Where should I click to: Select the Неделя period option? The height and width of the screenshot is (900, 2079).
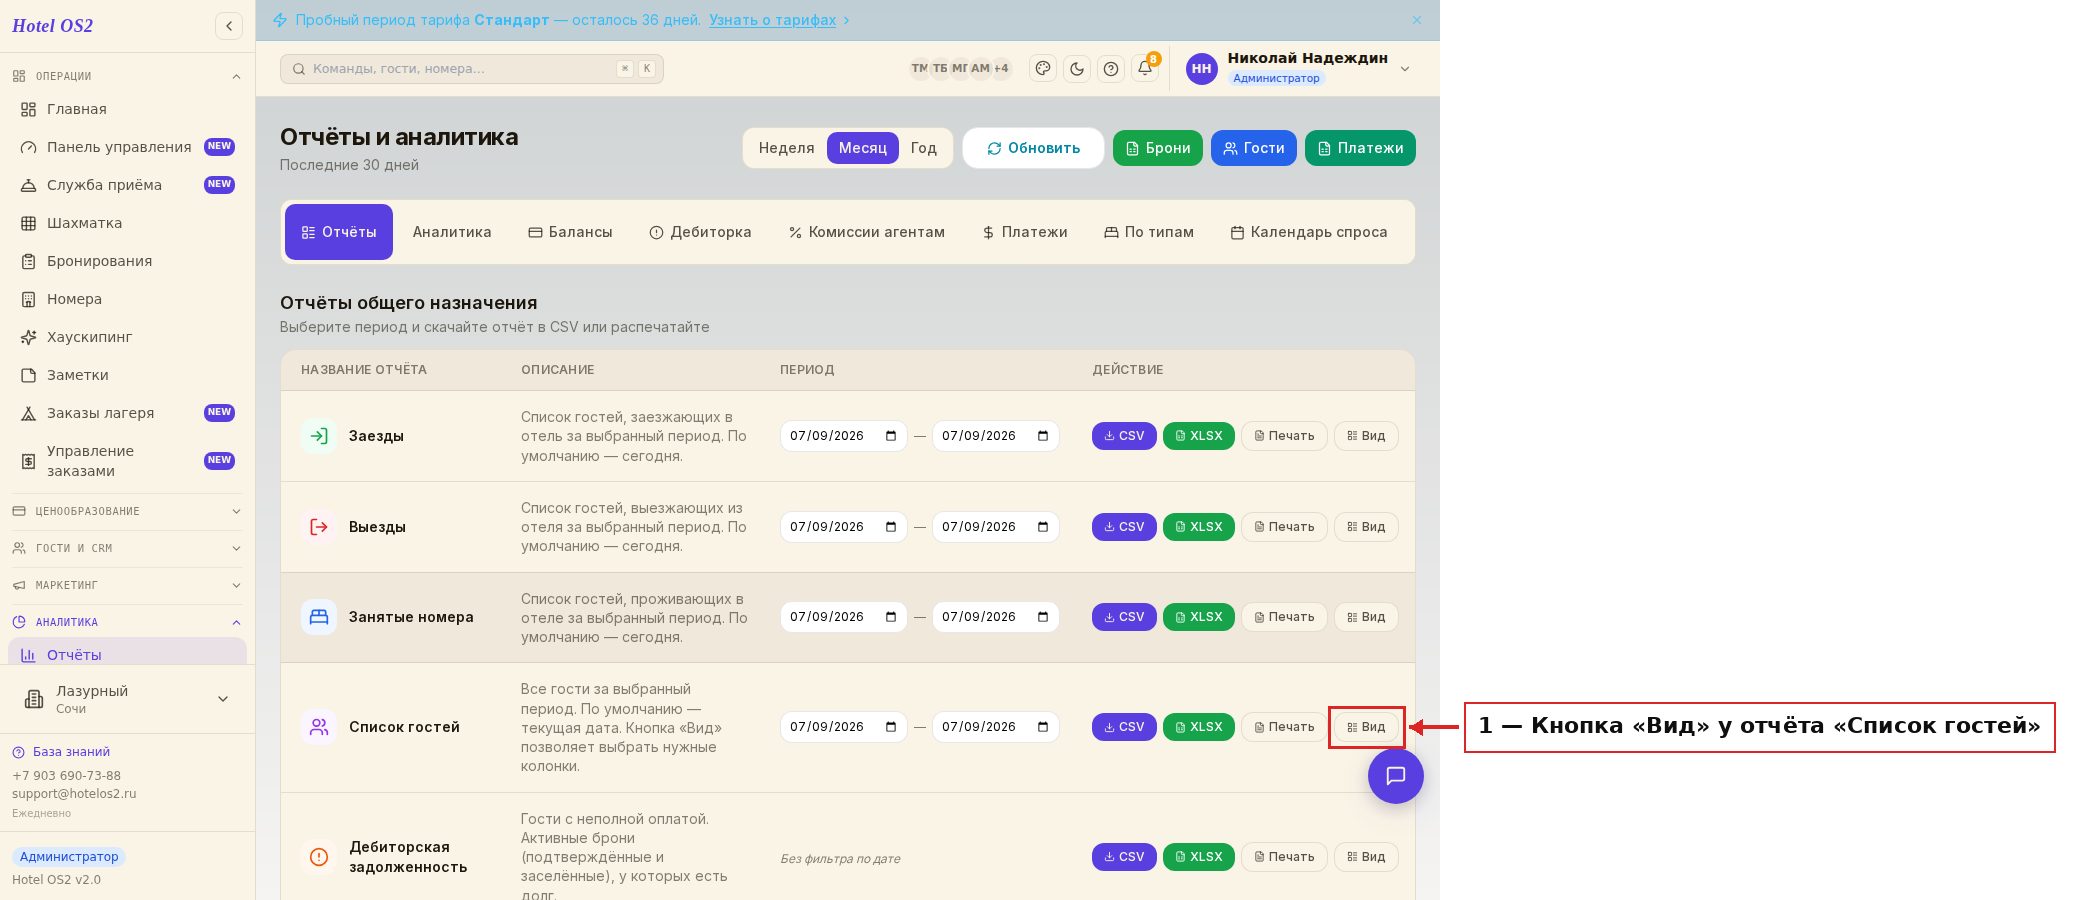(x=786, y=148)
